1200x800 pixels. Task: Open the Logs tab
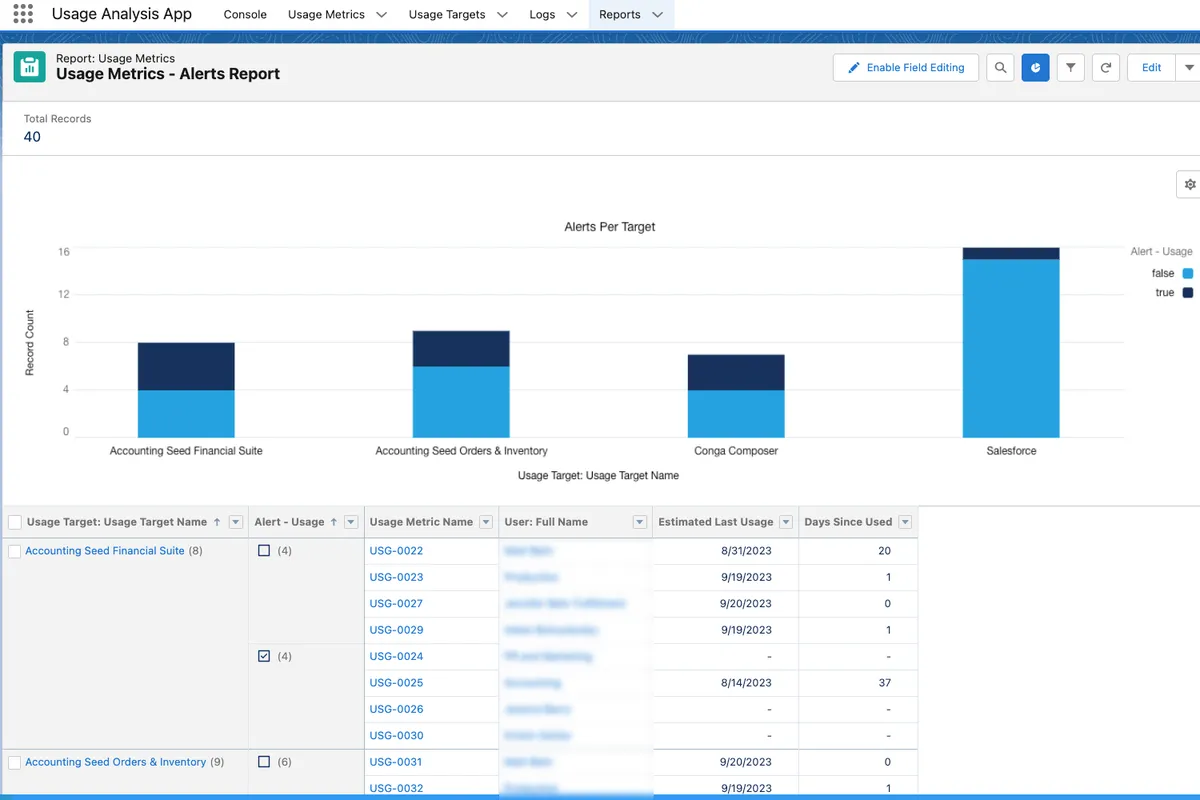pyautogui.click(x=542, y=15)
